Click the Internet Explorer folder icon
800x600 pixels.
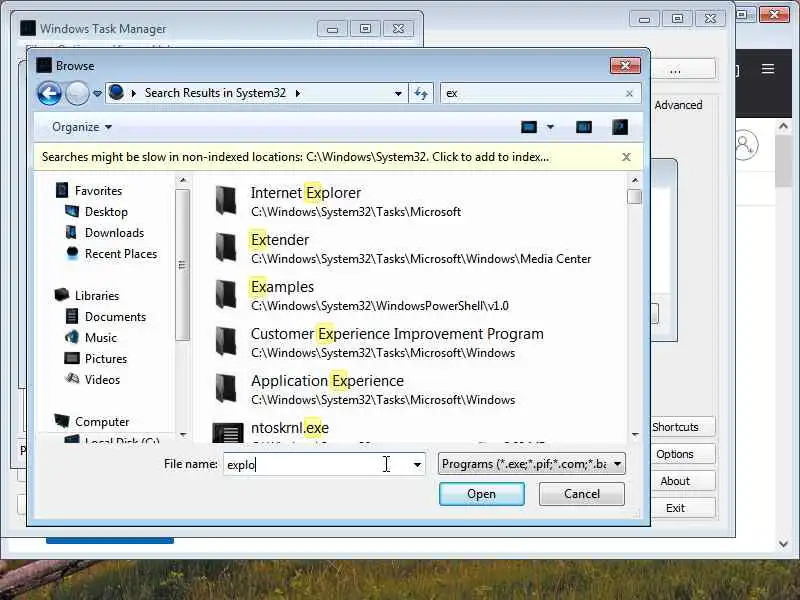pyautogui.click(x=226, y=200)
